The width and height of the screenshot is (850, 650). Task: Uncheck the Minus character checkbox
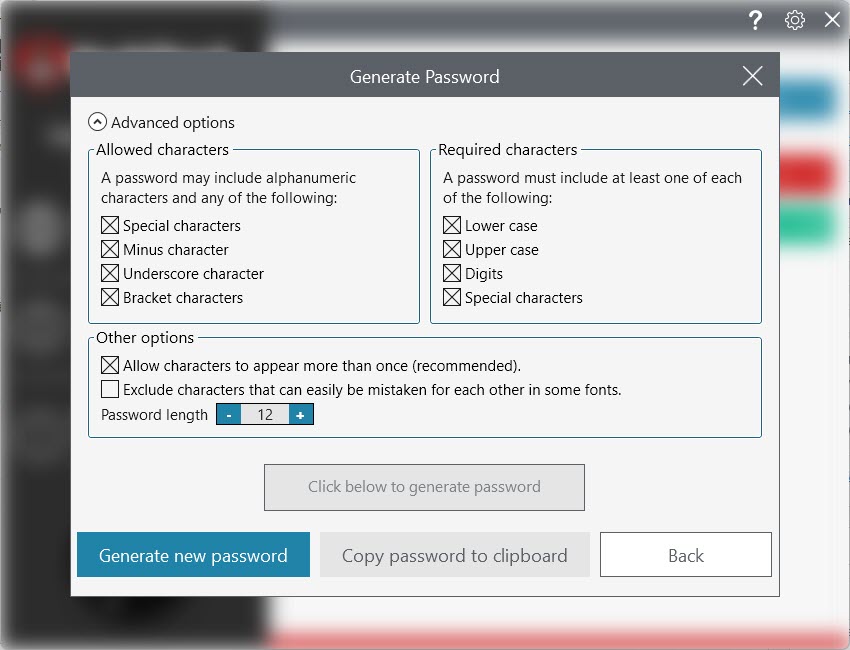pyautogui.click(x=110, y=249)
